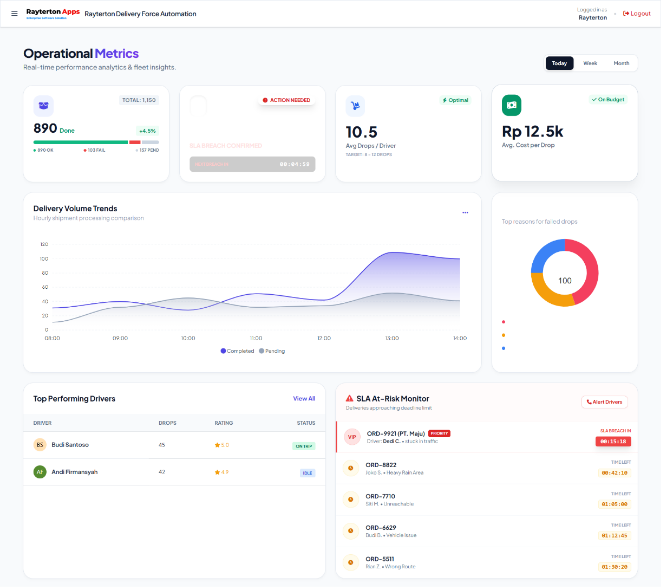Open the Delivery Volume Trends options menu
Viewport: 662px width, 587px height.
[464, 212]
